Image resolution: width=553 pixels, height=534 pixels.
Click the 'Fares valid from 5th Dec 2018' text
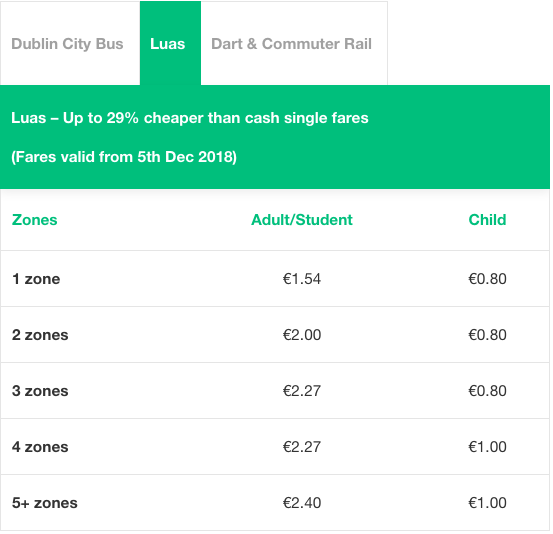pyautogui.click(x=124, y=157)
